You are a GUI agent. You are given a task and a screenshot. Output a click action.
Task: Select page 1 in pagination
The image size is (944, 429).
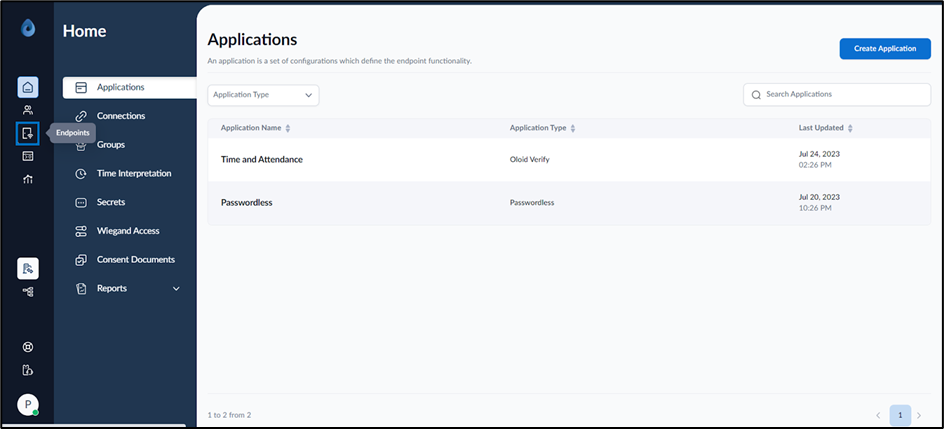pyautogui.click(x=900, y=415)
